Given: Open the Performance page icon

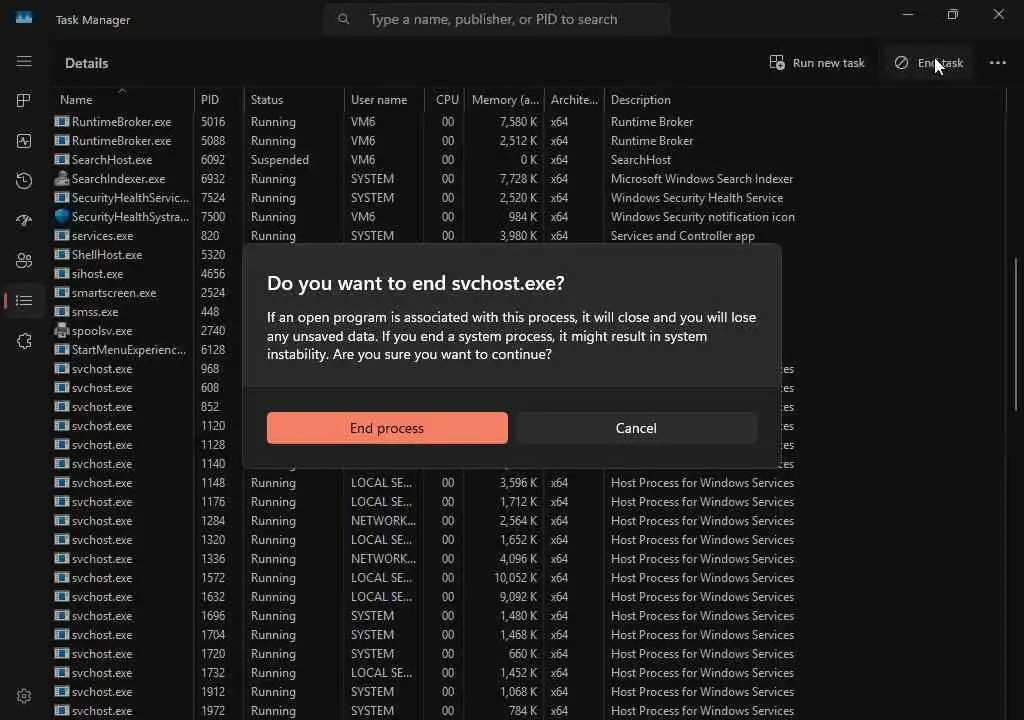Looking at the screenshot, I should click(x=24, y=141).
